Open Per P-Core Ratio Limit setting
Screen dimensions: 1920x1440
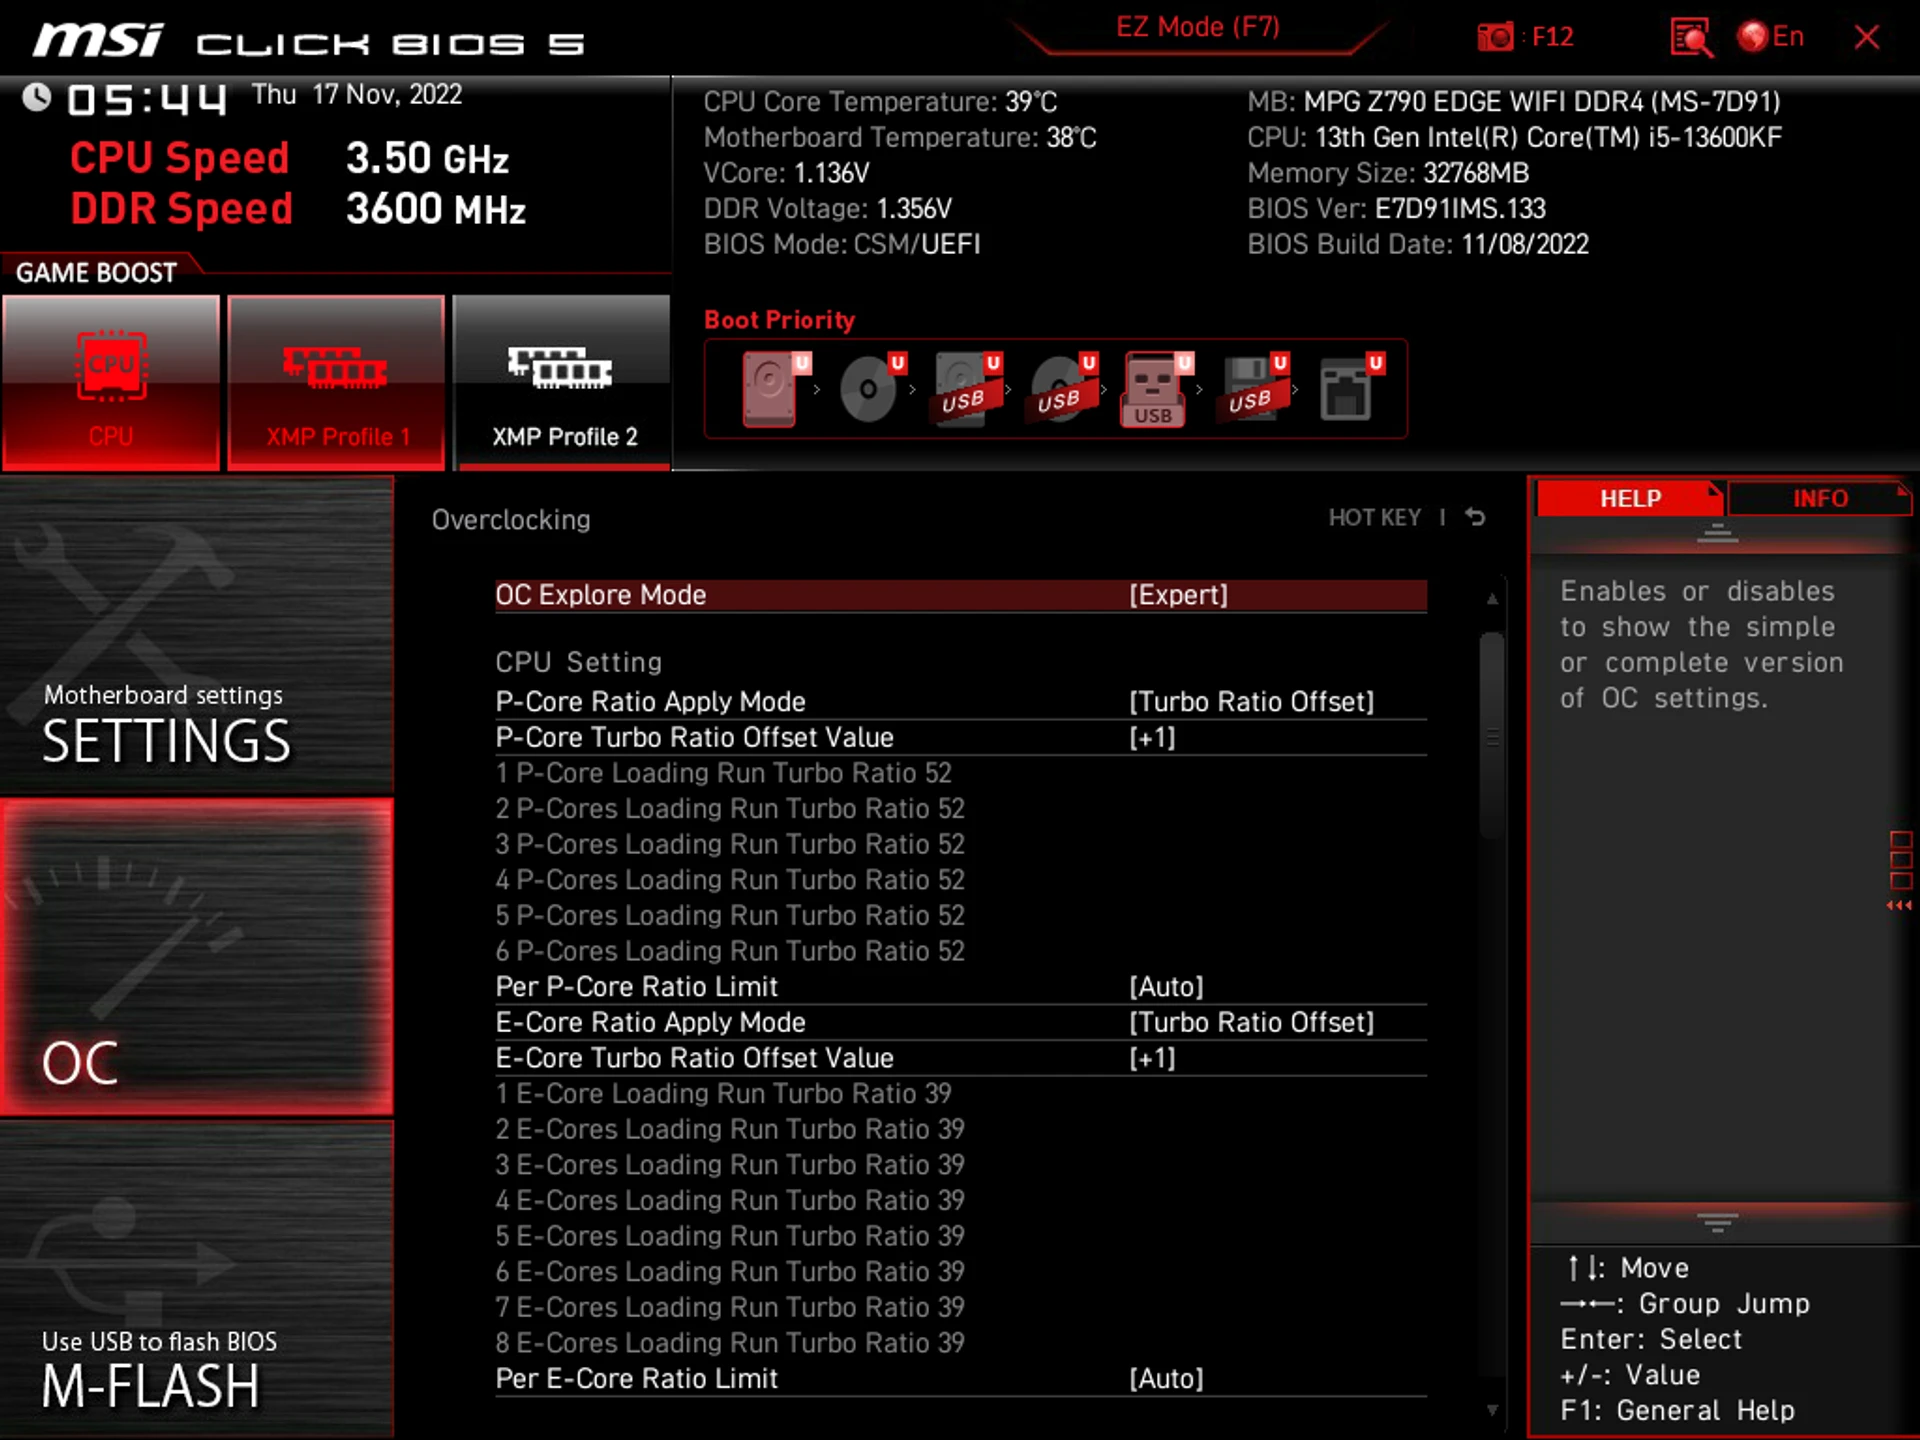960,987
